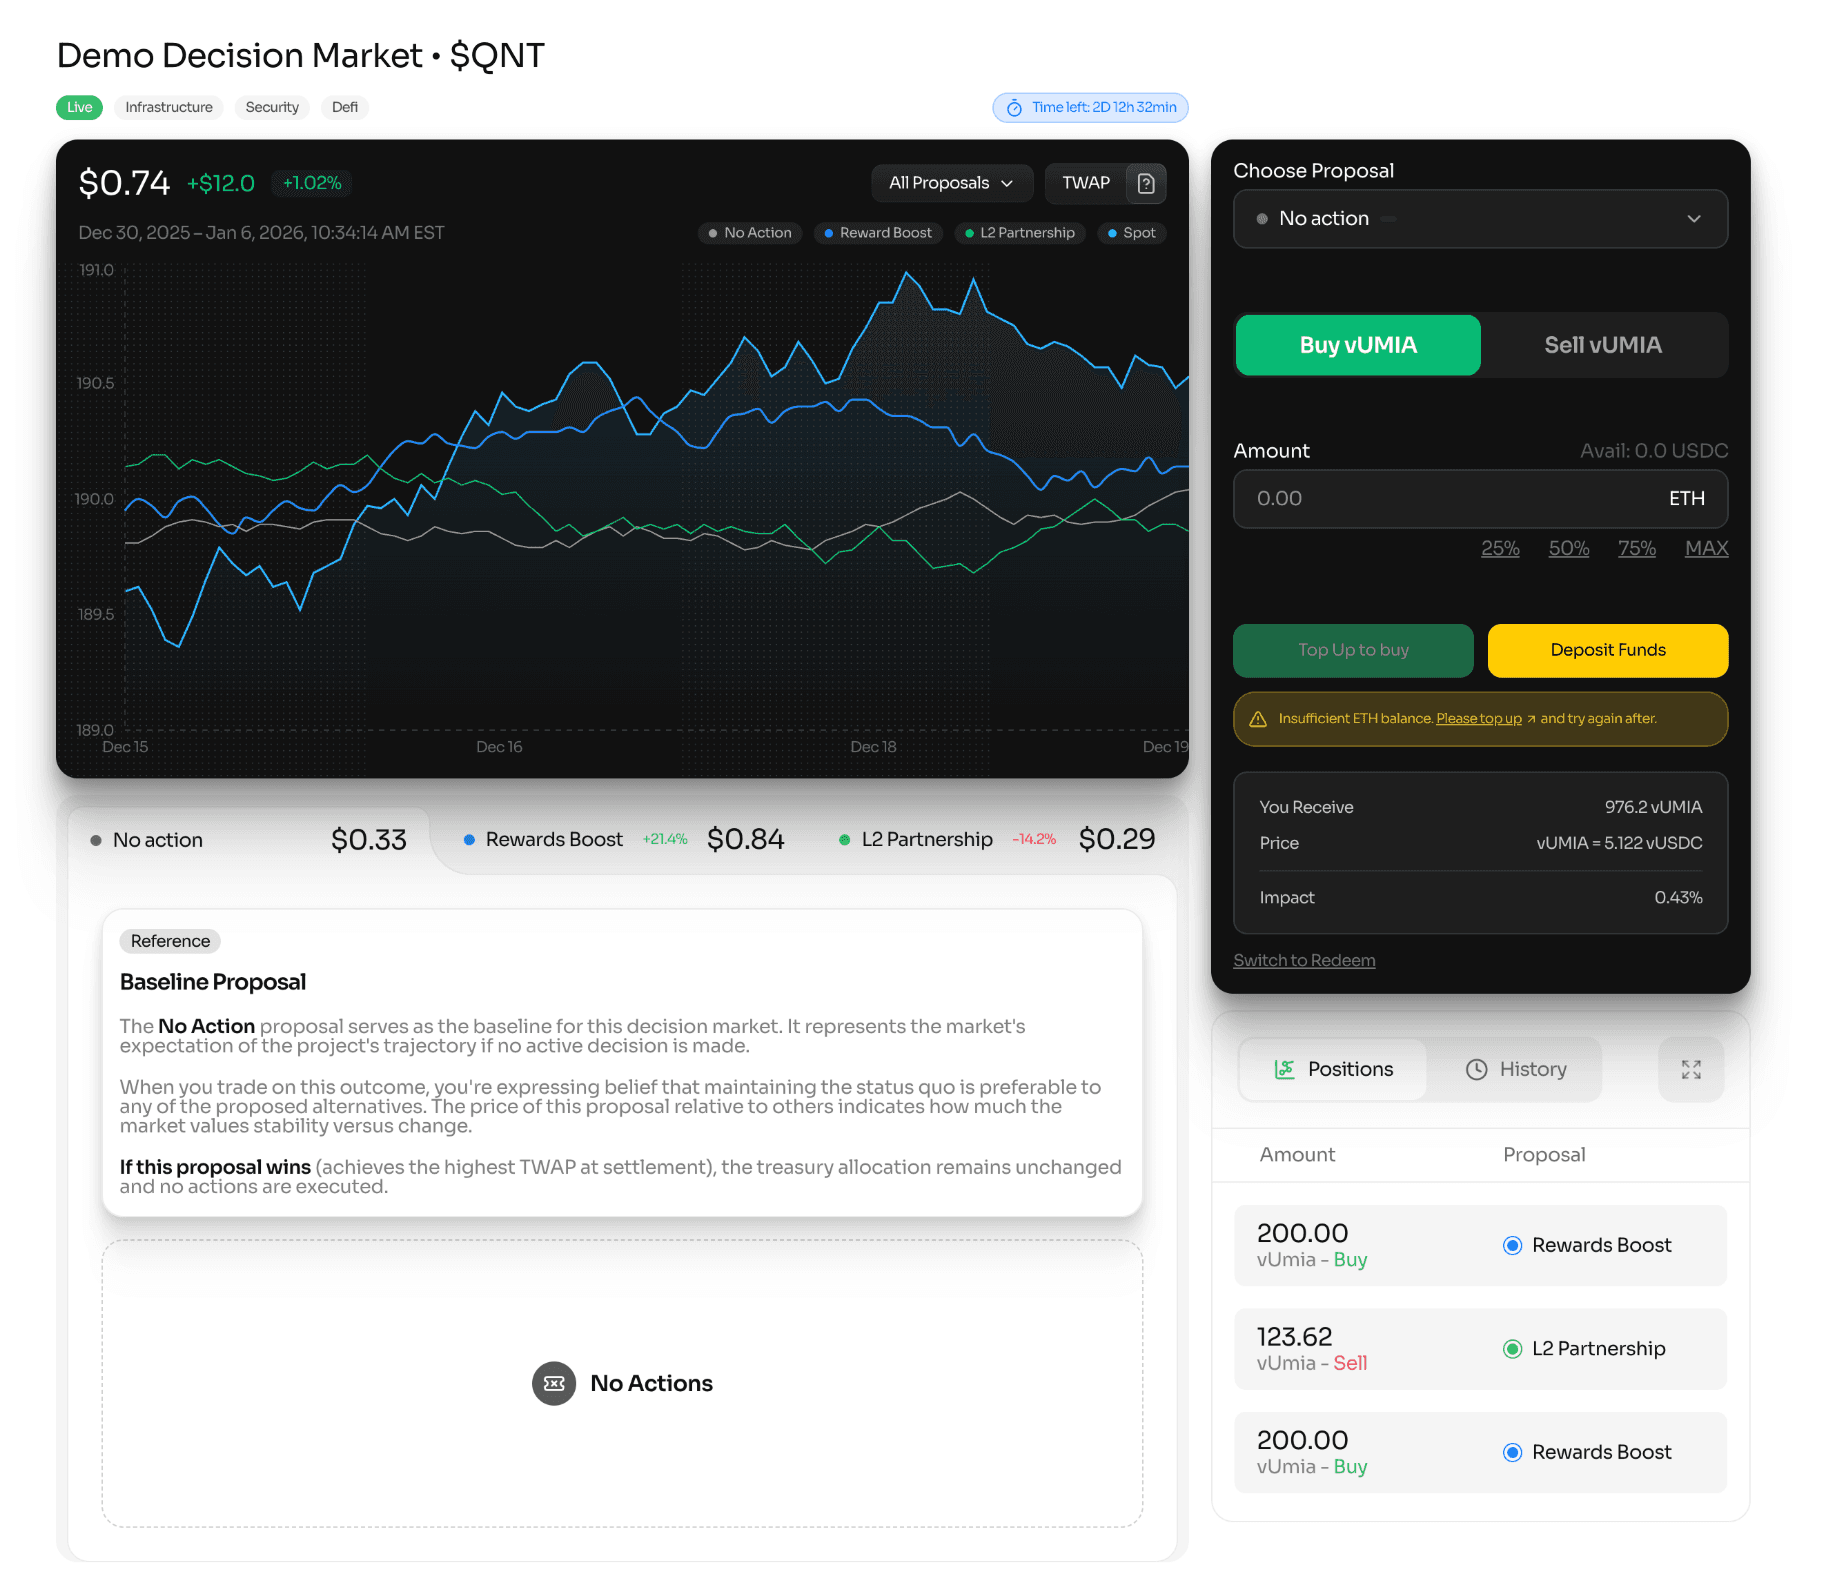Screen dimensions: 1828x1588
Task: Expand the Choose Proposal selector
Action: [1480, 219]
